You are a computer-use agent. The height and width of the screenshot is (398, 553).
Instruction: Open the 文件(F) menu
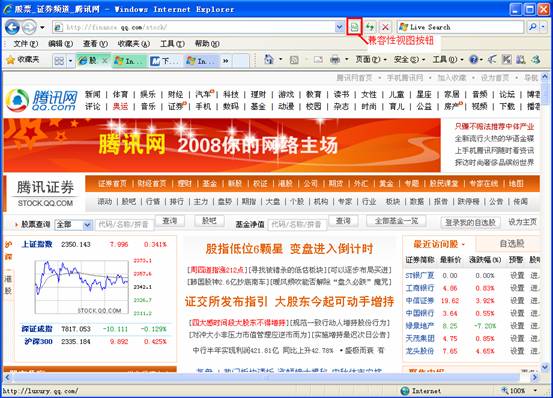coord(25,44)
